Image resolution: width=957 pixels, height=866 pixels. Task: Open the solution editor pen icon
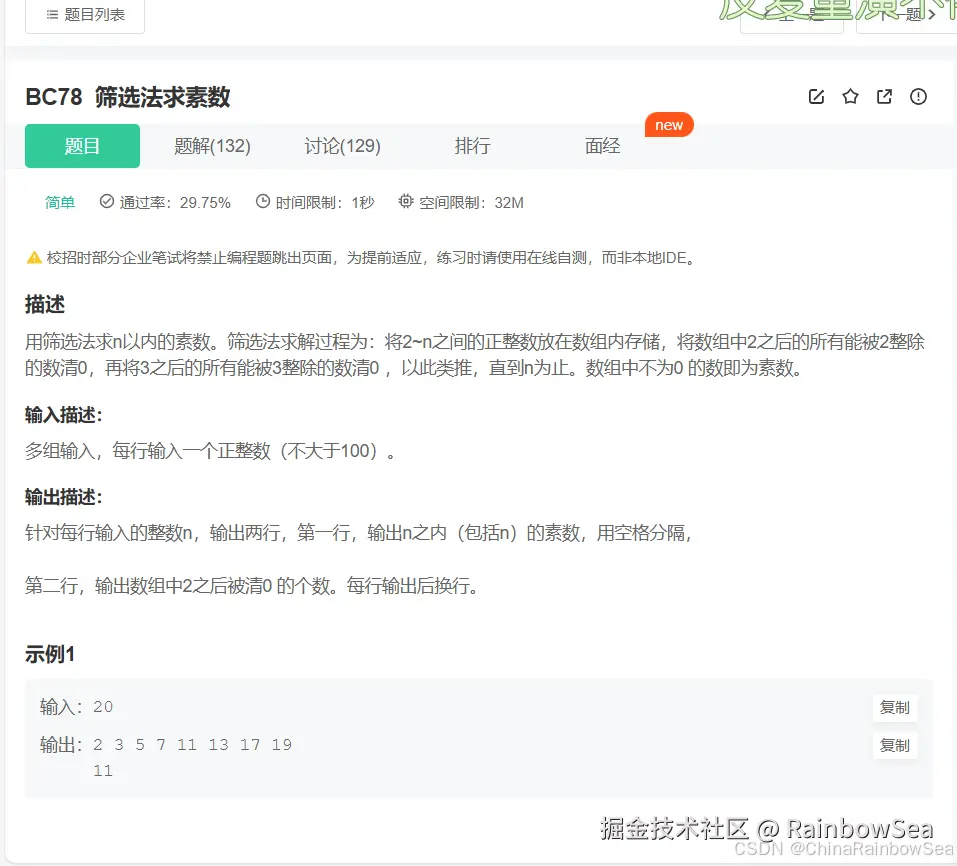816,96
